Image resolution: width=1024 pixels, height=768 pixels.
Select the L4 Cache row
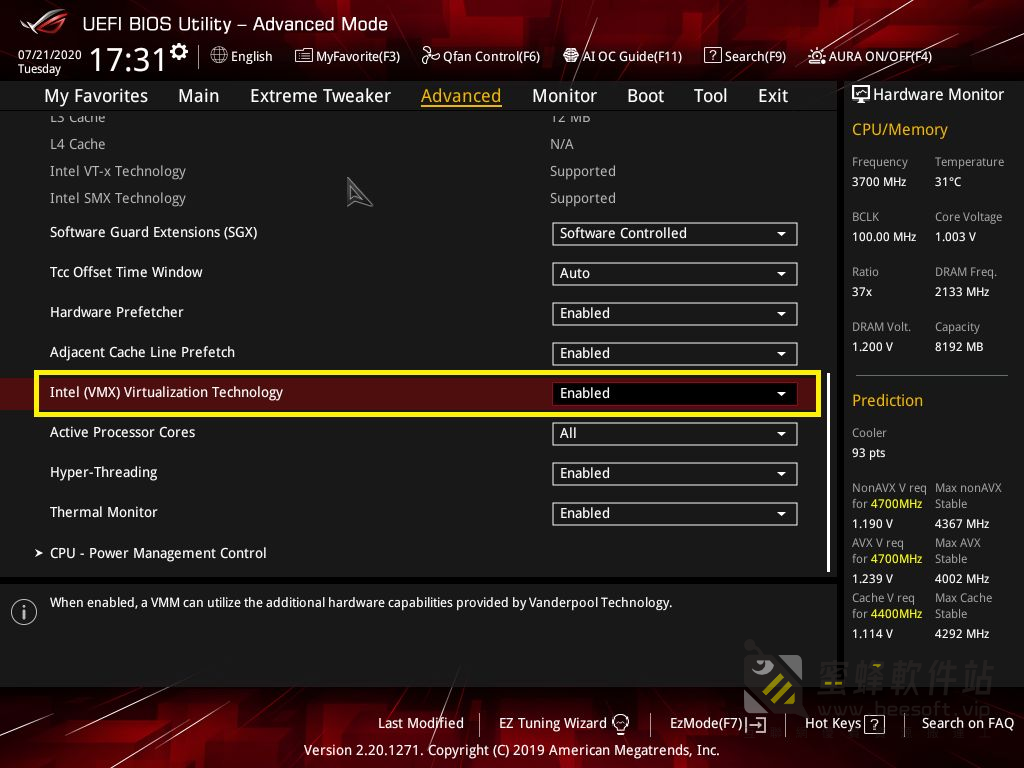point(312,144)
